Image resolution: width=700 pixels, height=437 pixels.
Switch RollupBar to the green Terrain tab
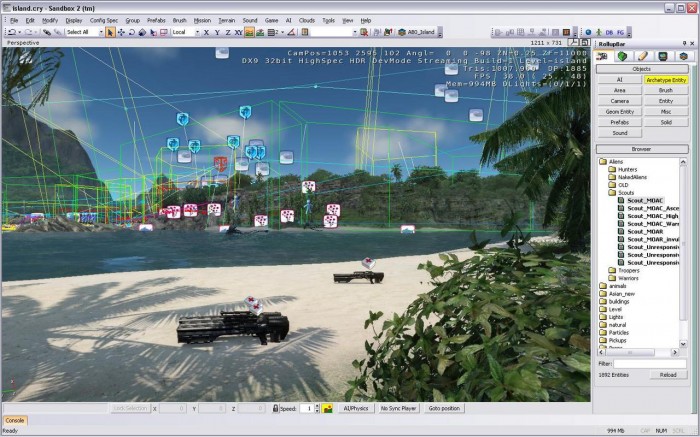tap(622, 56)
